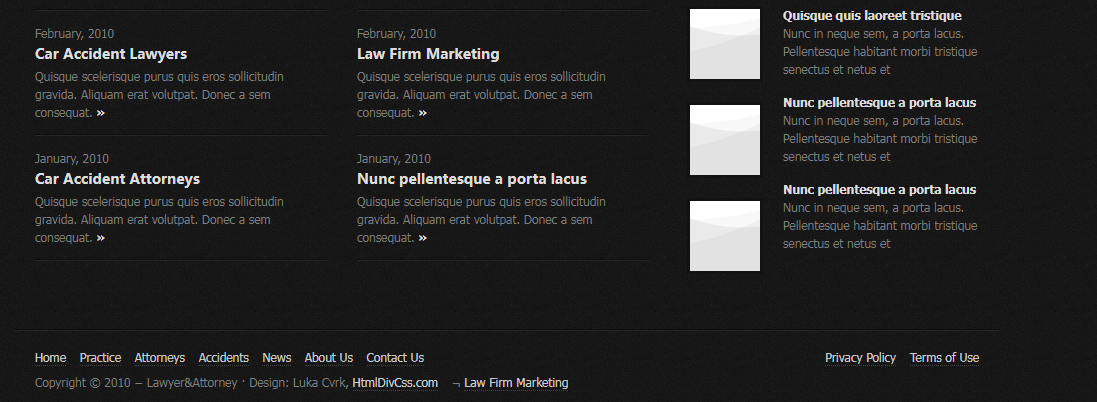The width and height of the screenshot is (1097, 402).
Task: Open the bottom sidebar thumbnail image
Action: click(725, 236)
